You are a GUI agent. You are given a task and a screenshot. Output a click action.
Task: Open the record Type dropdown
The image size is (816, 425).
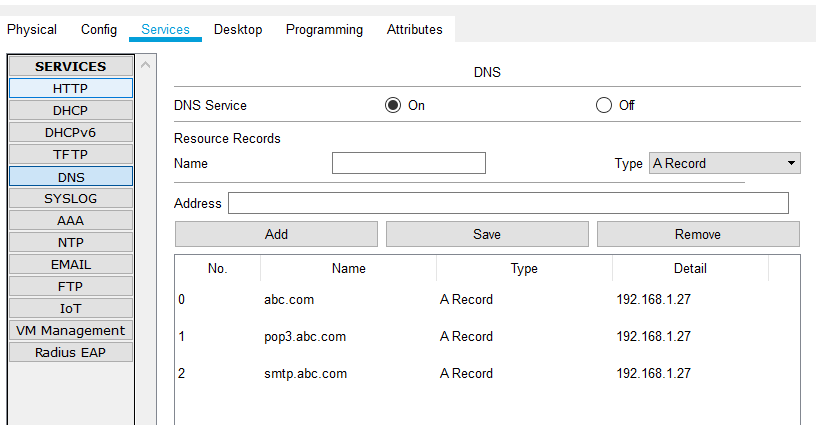click(724, 163)
